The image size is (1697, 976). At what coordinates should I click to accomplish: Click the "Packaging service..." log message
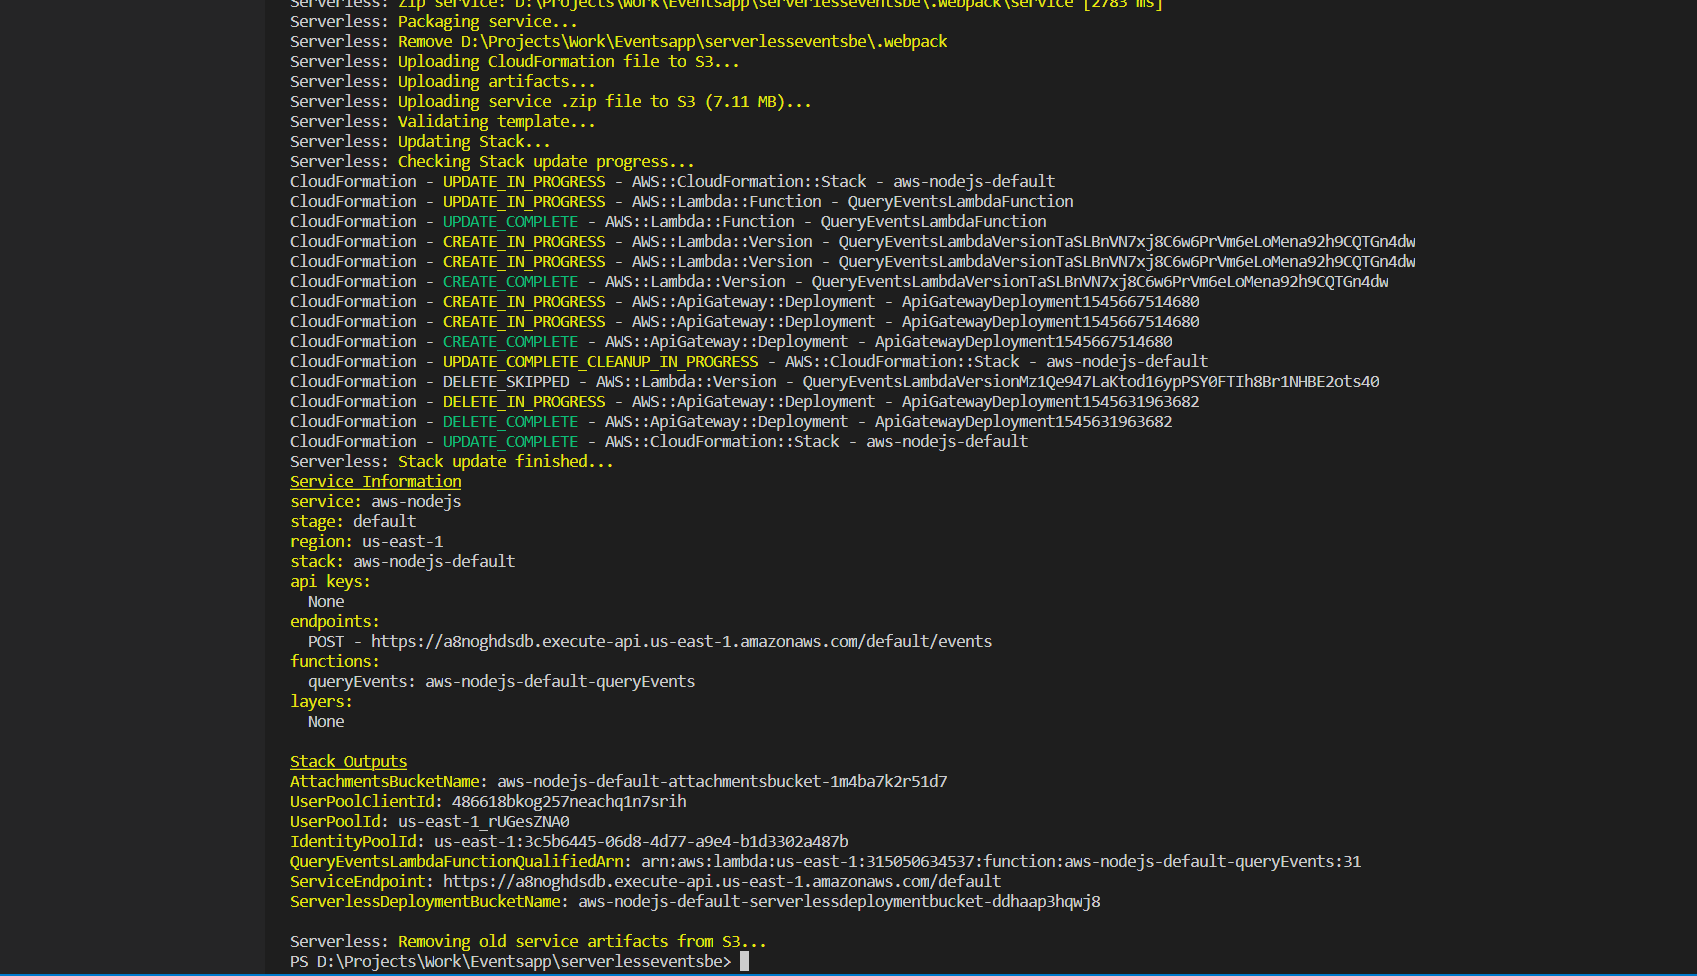point(487,21)
